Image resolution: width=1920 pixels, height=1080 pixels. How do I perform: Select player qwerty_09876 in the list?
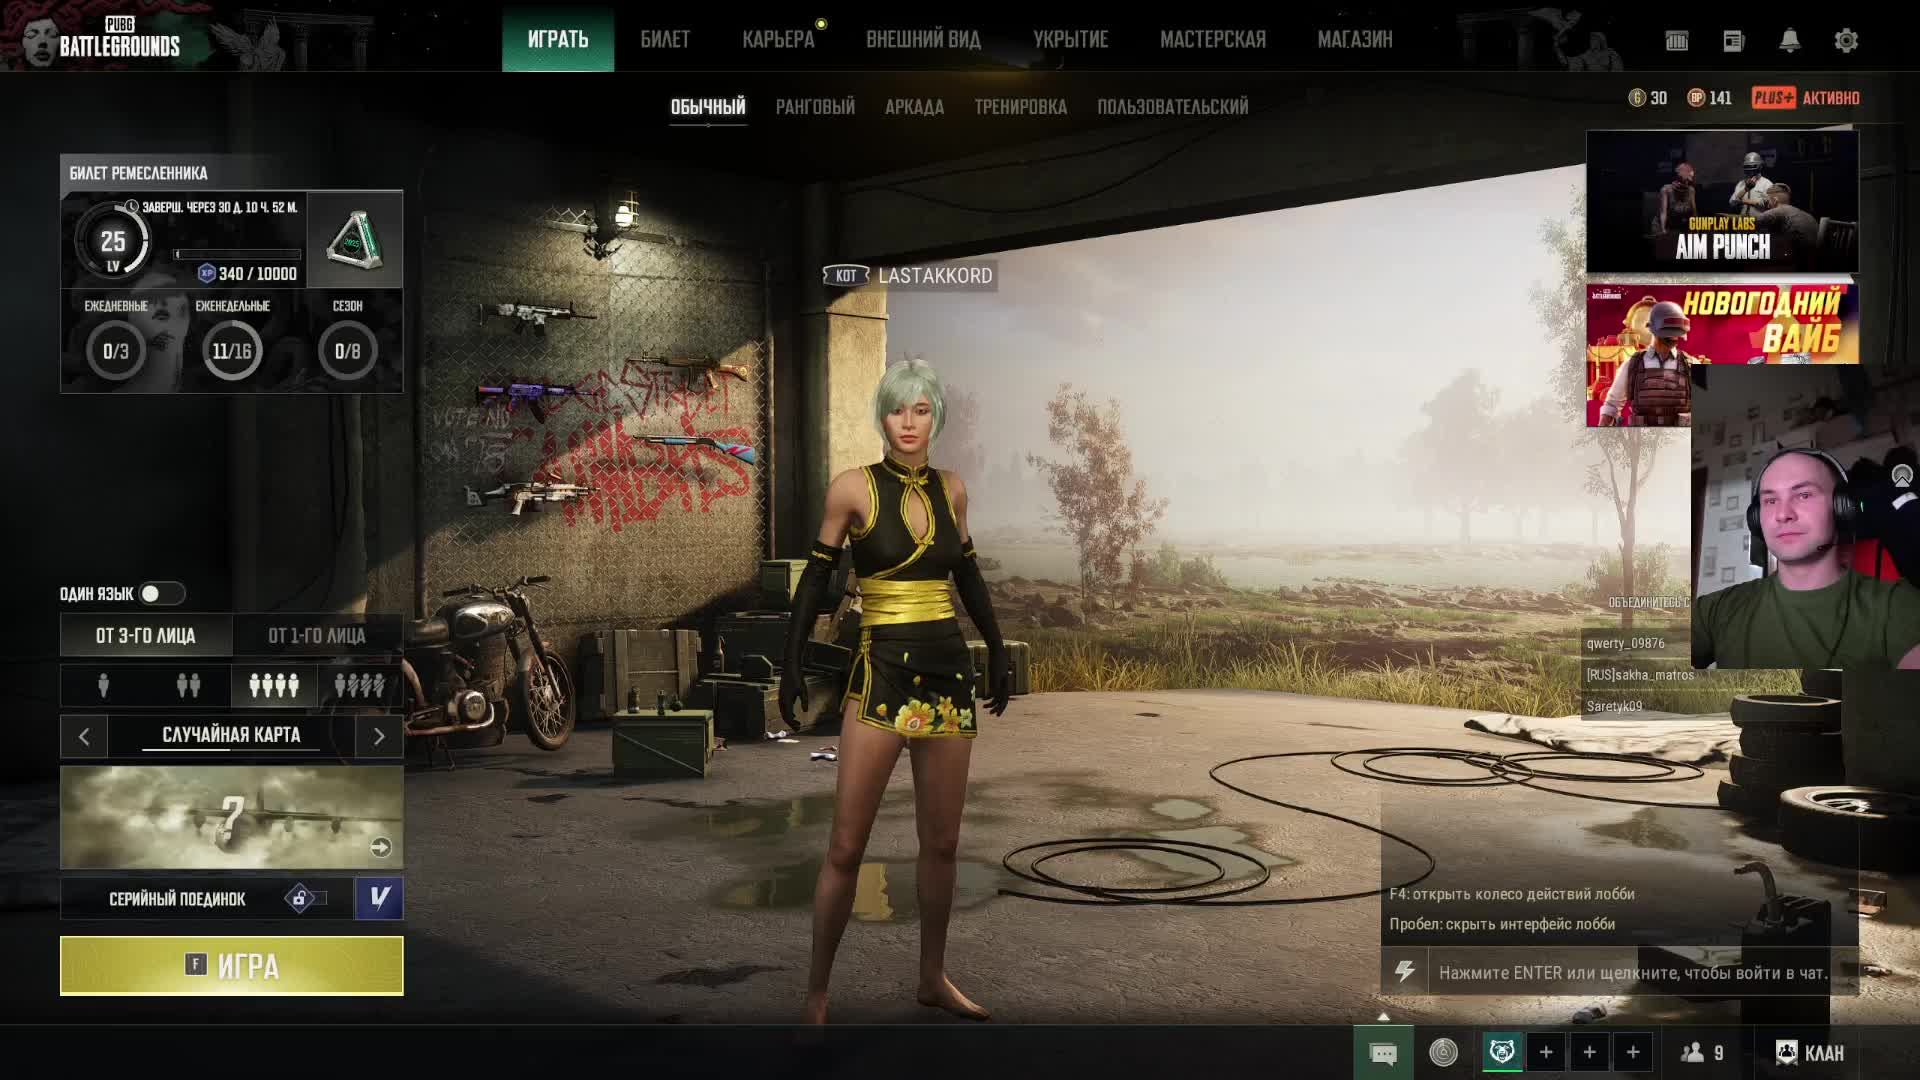point(1626,644)
